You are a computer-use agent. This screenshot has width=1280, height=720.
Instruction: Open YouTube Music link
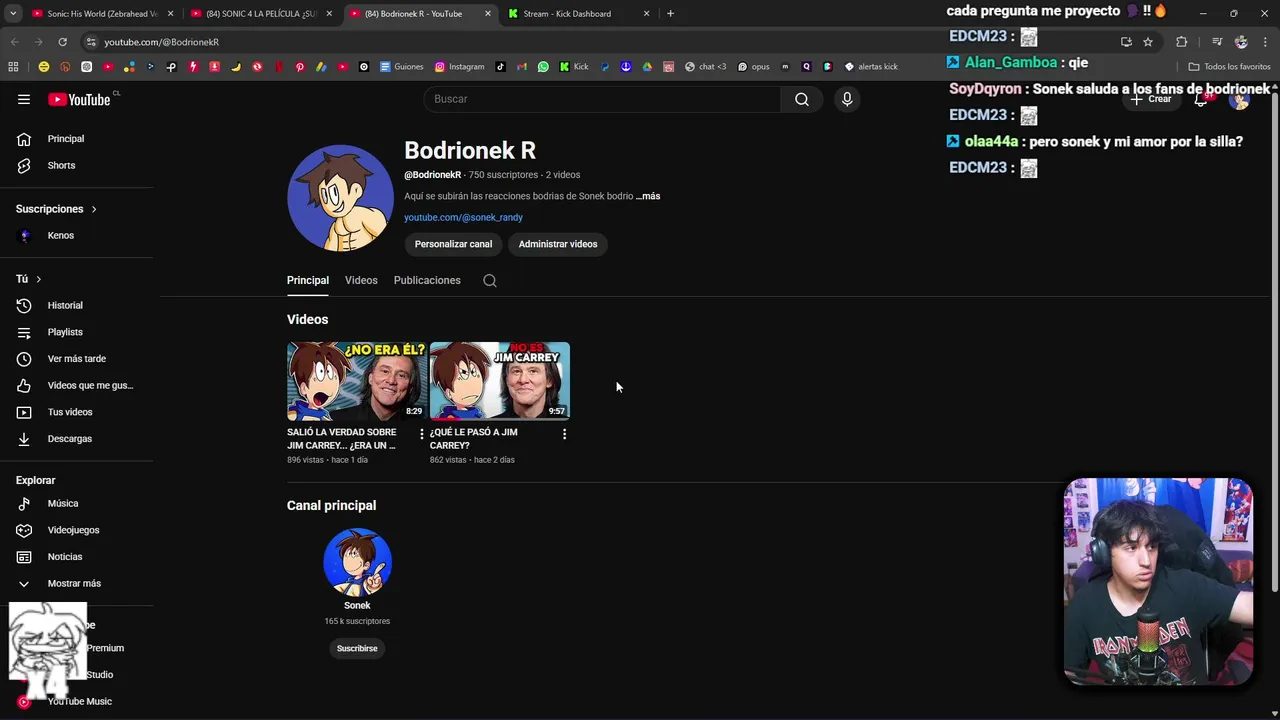click(79, 701)
